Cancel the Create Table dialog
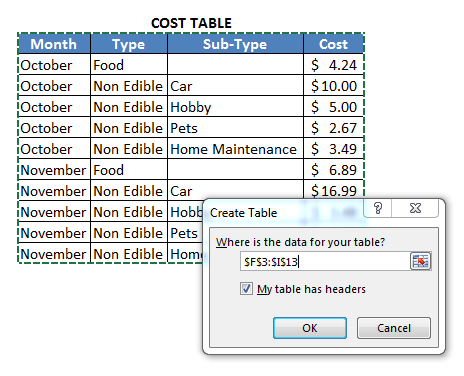The image size is (464, 376). click(x=394, y=328)
